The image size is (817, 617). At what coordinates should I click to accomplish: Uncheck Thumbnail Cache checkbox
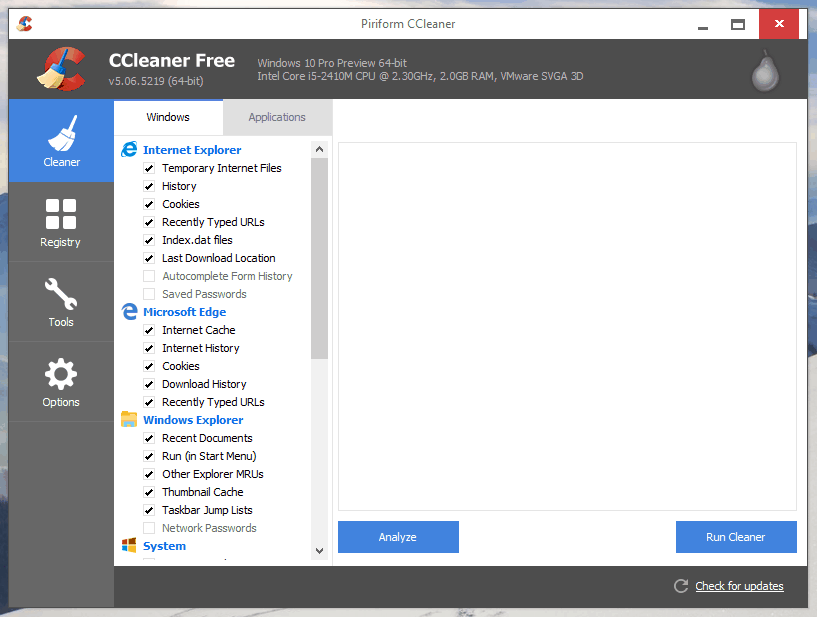149,492
